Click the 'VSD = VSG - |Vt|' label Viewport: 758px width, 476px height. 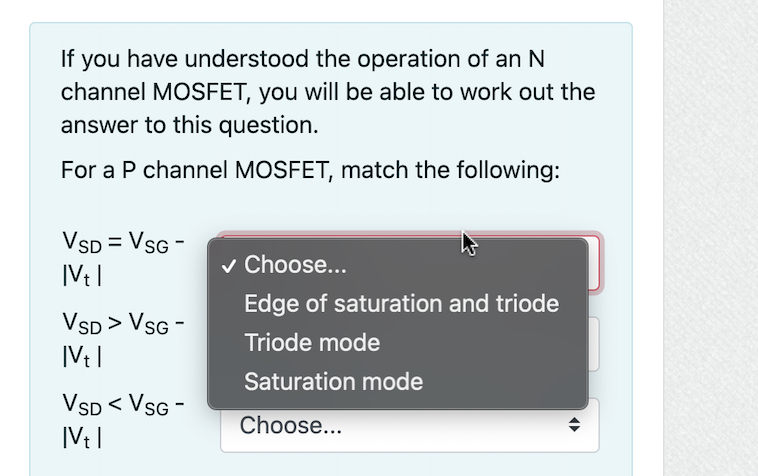click(123, 258)
